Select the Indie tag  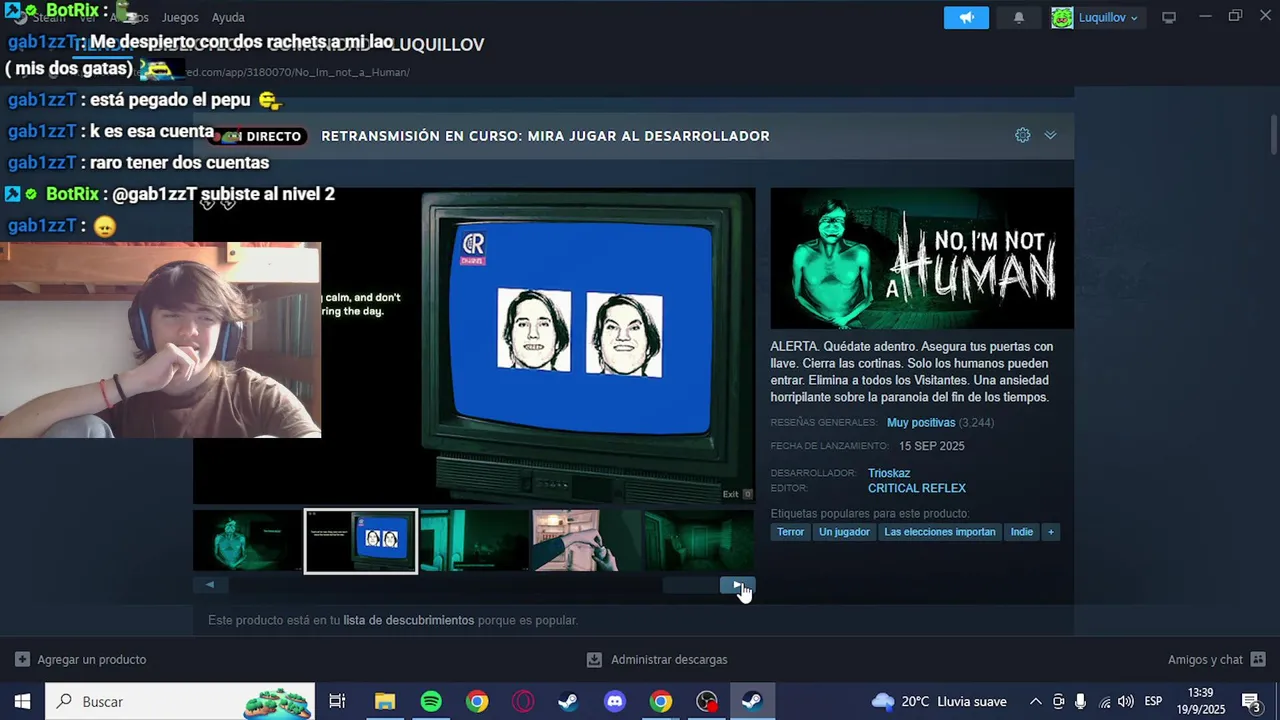click(1021, 532)
